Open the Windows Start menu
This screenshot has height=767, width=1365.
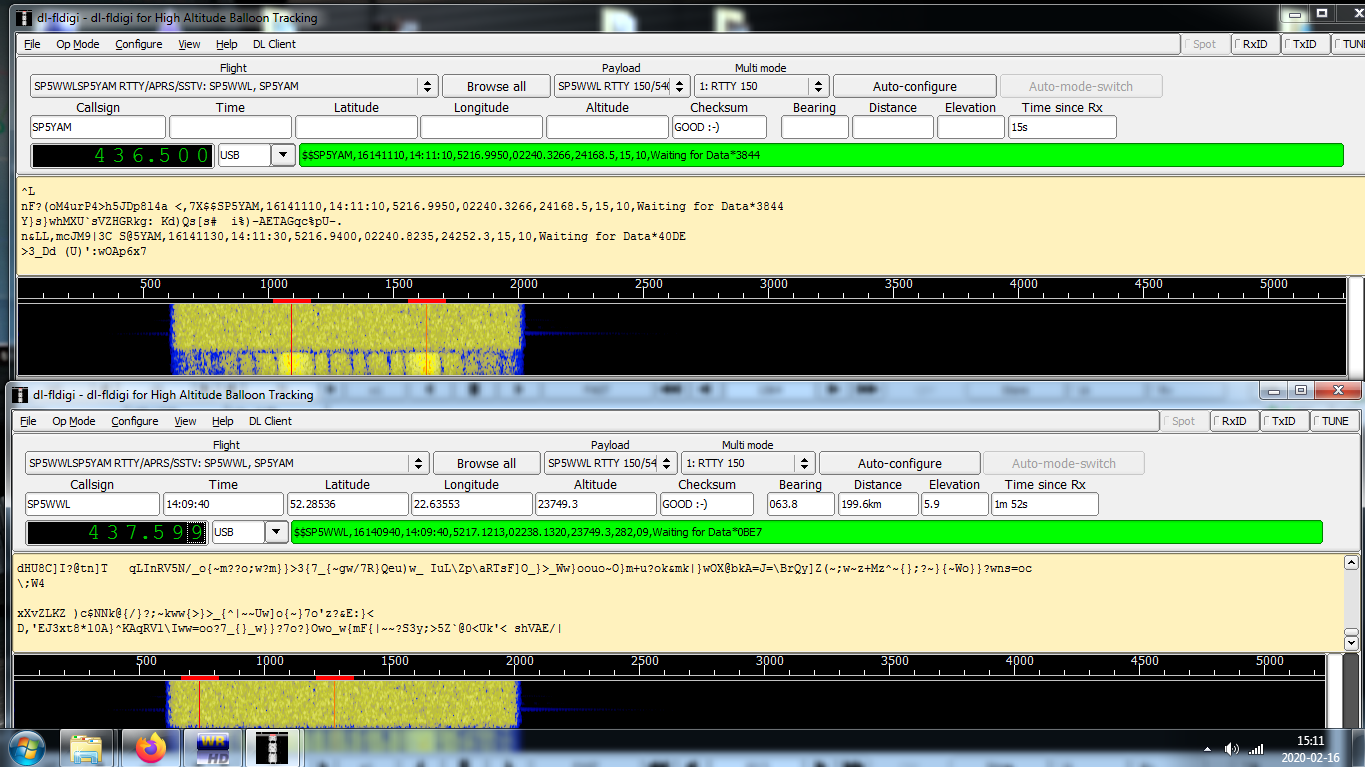[27, 749]
